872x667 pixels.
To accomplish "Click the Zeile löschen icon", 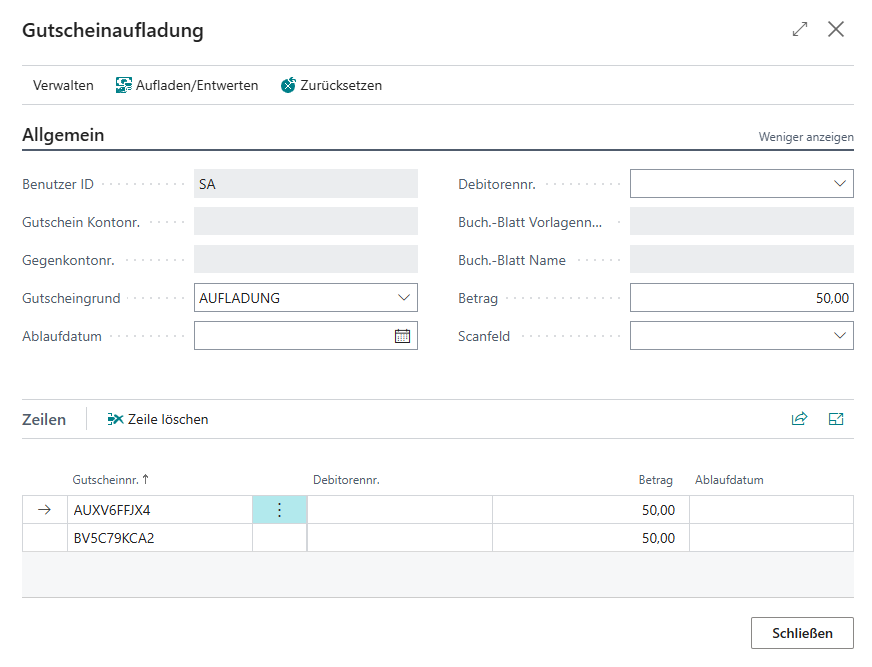I will coord(115,419).
